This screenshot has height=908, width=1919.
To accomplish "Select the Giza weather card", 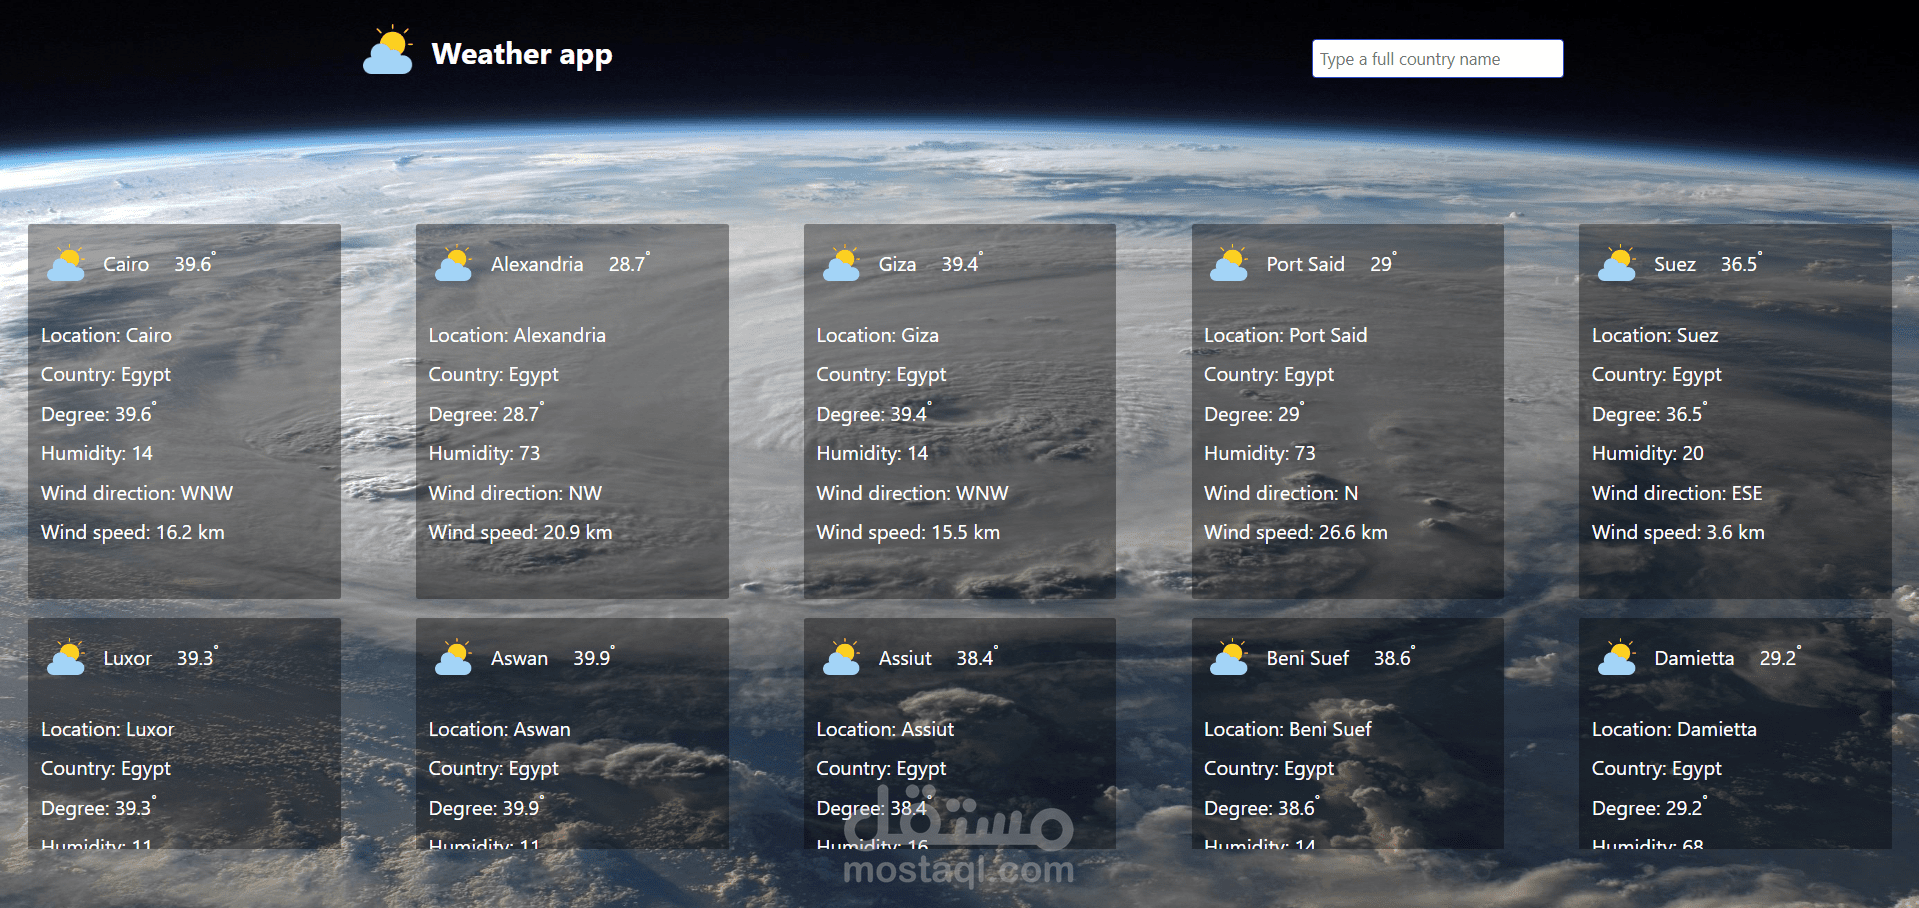I will pos(959,410).
